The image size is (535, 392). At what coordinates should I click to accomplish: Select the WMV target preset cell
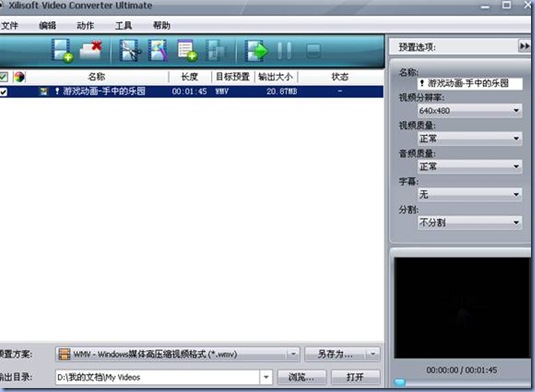point(222,91)
